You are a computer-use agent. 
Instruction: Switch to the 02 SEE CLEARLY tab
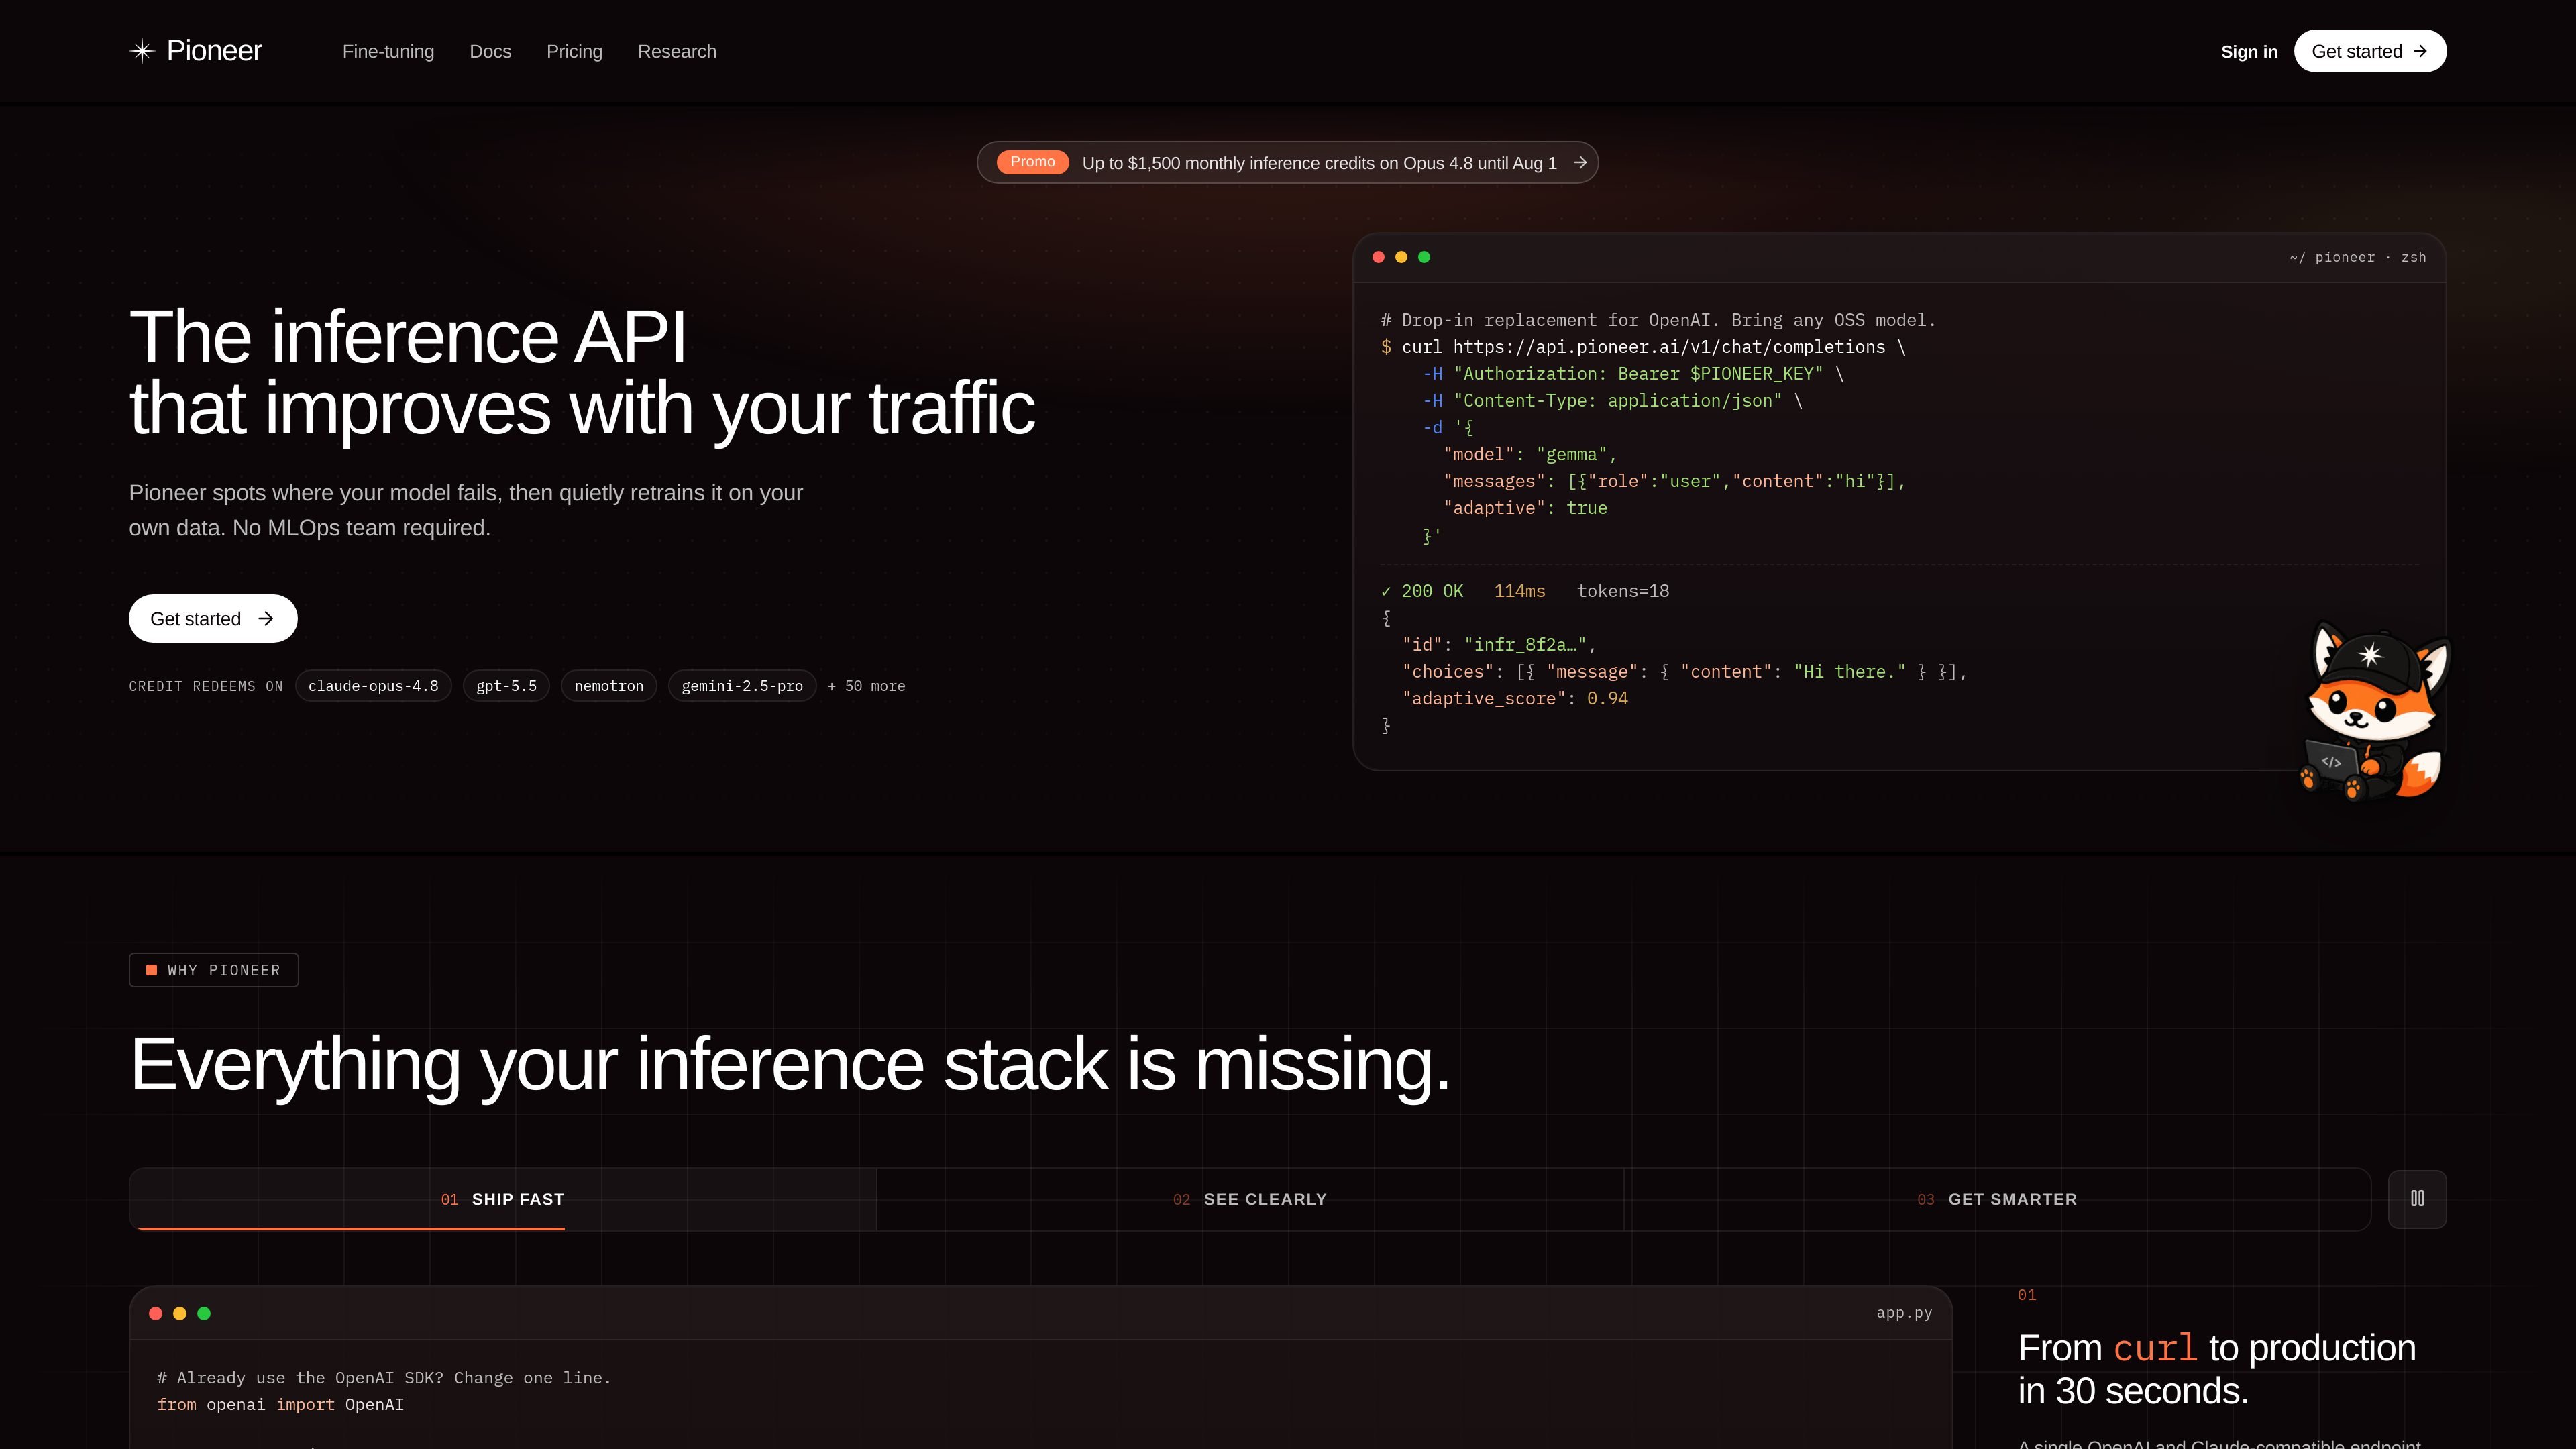1250,1199
